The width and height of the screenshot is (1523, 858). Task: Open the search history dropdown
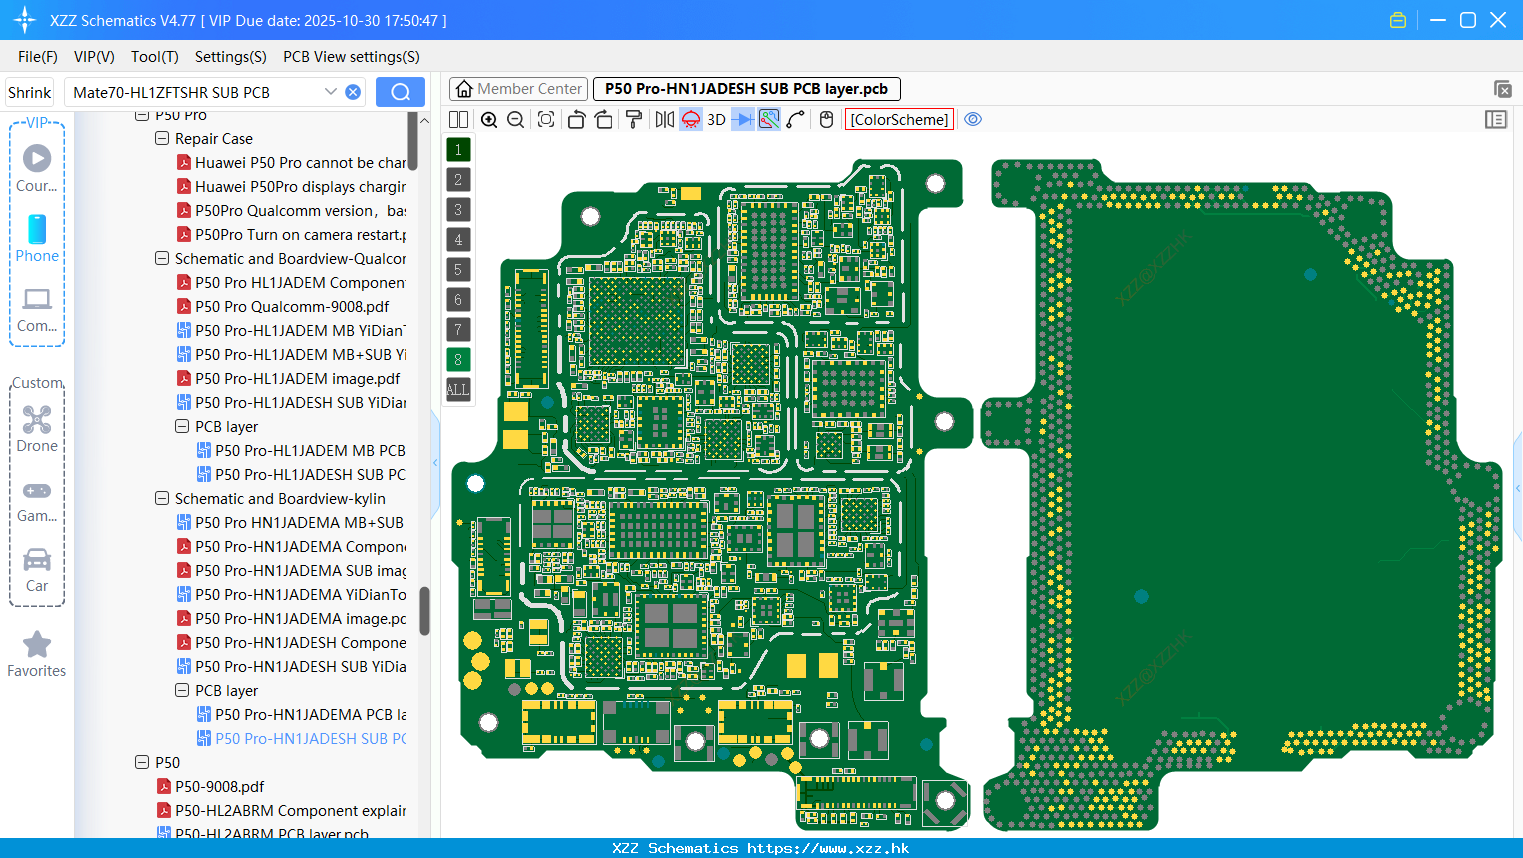coord(331,92)
